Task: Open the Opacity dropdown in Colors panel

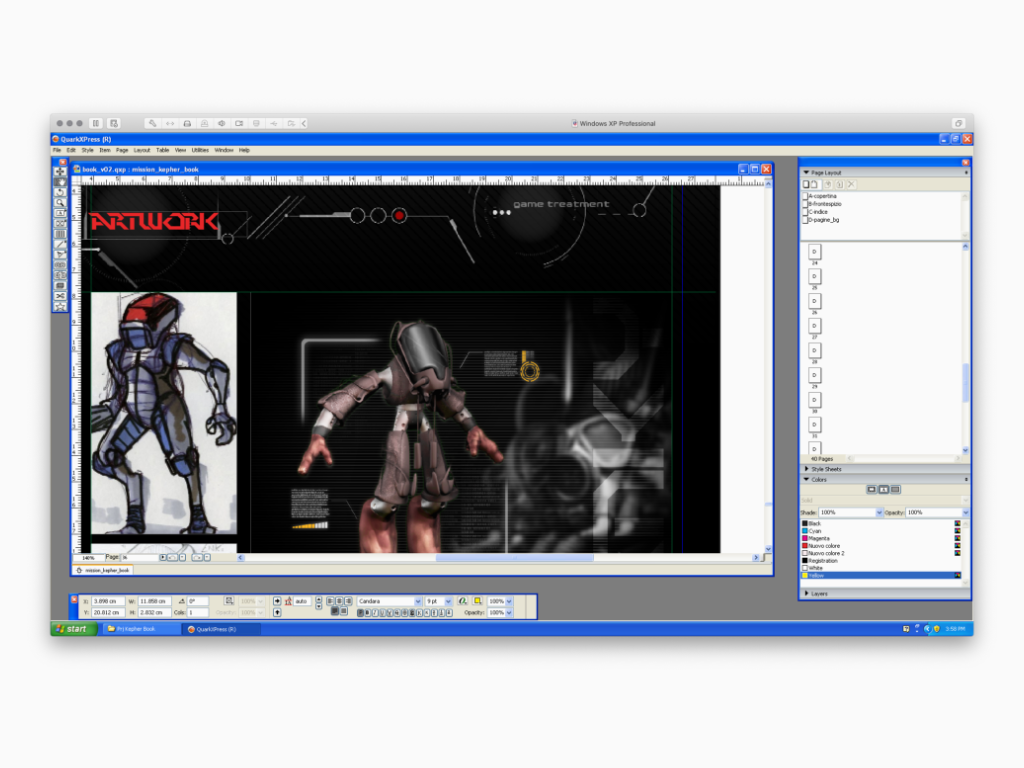Action: 965,513
